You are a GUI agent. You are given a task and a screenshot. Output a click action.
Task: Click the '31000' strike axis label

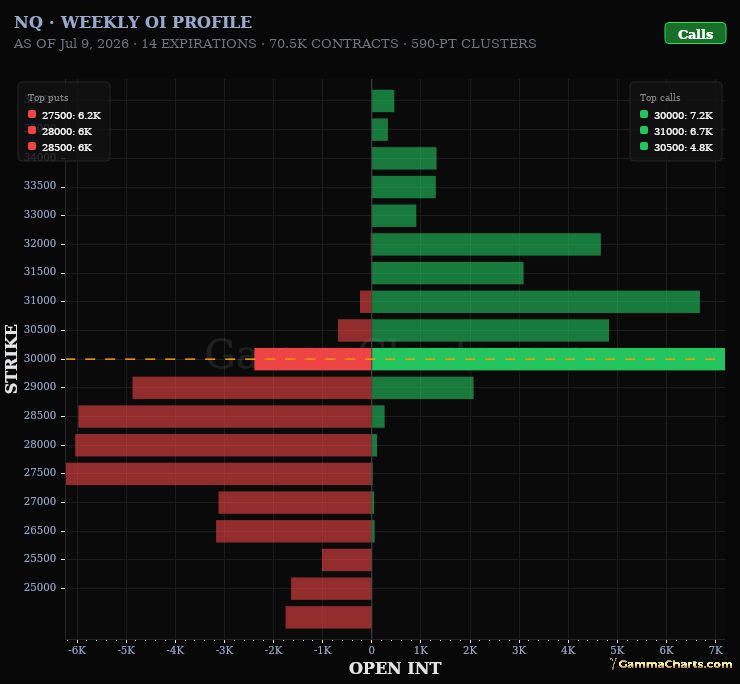click(x=40, y=301)
